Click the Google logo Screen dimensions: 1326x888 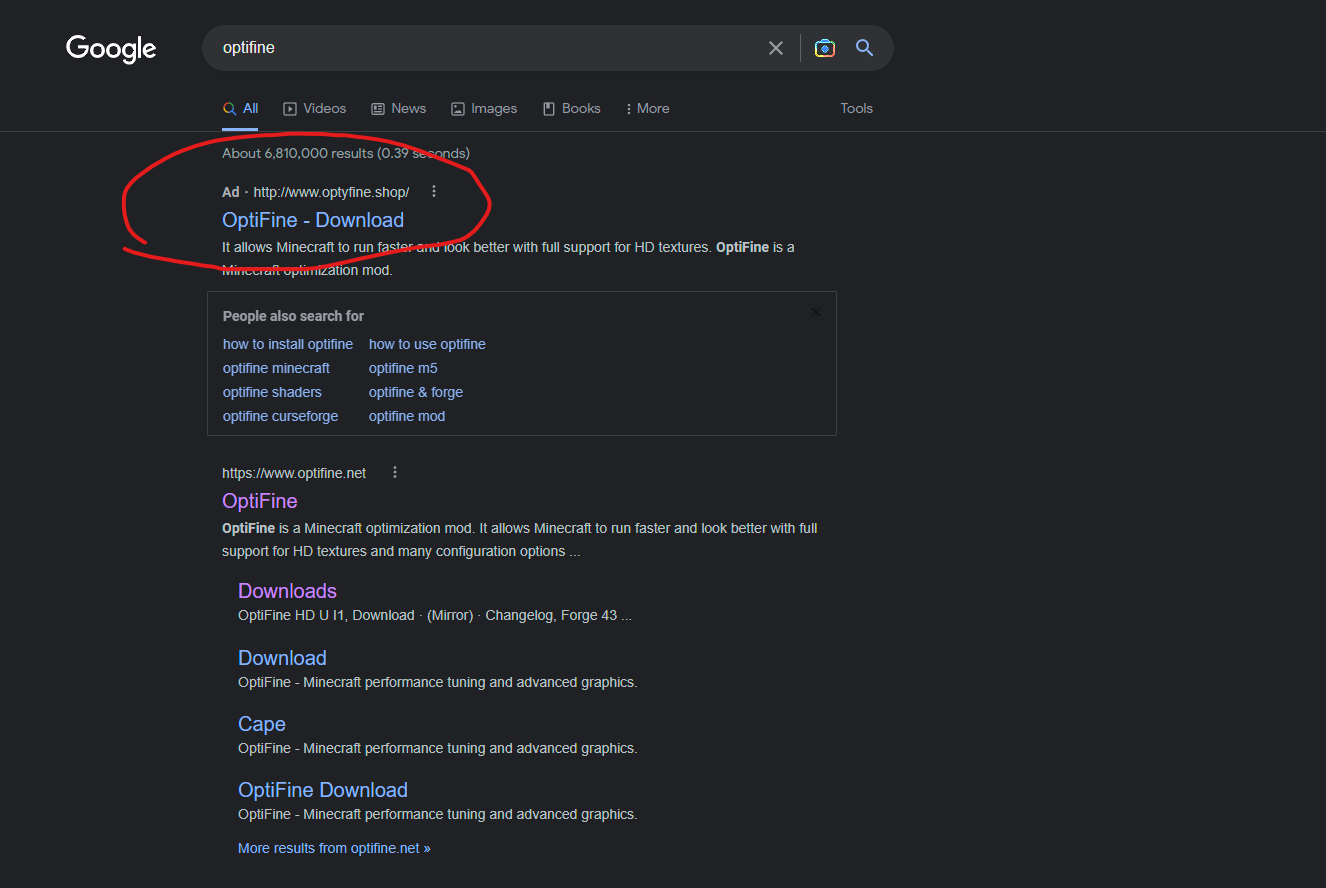pos(111,49)
